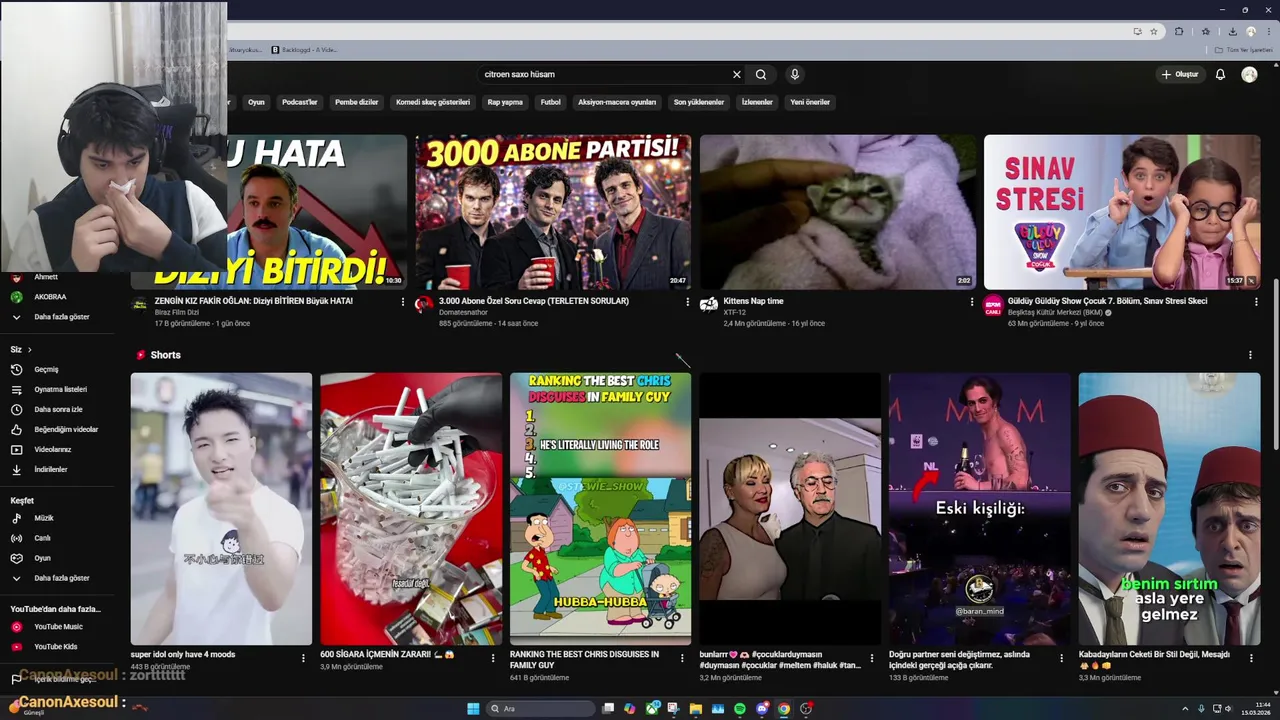
Task: Open Windows Start menu
Action: [x=473, y=709]
